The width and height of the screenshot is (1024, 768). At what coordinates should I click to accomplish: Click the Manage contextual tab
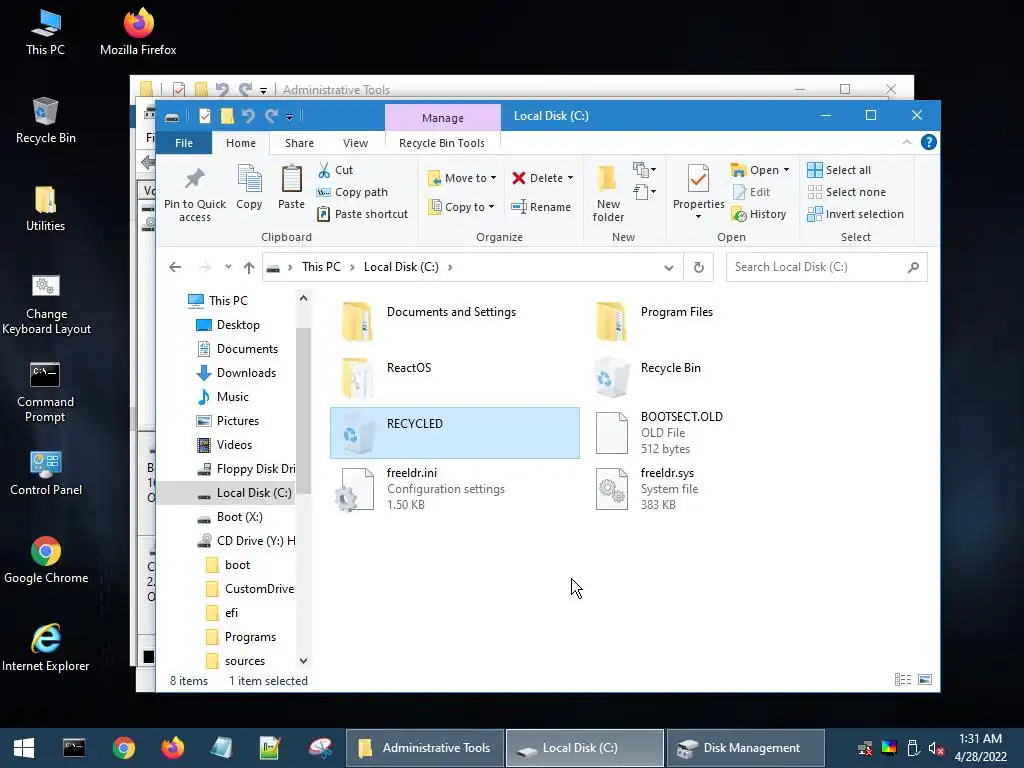[x=443, y=118]
